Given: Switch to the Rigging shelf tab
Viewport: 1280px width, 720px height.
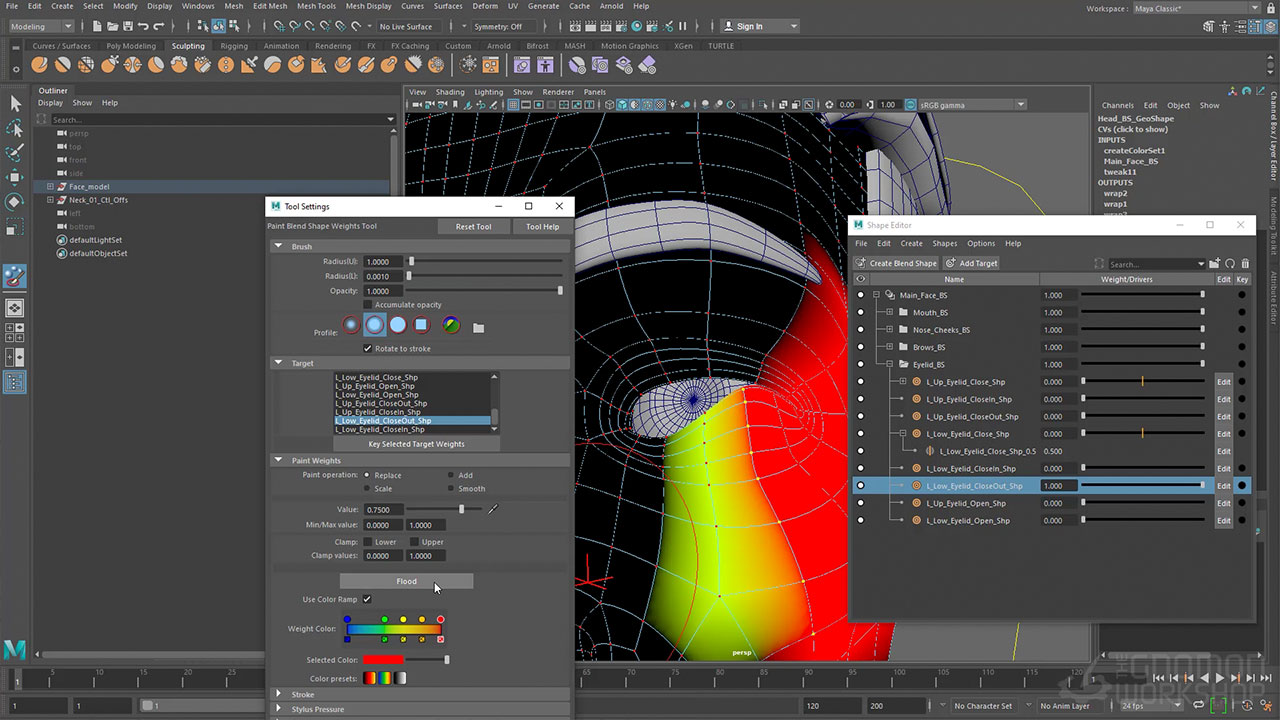Looking at the screenshot, I should tap(234, 46).
